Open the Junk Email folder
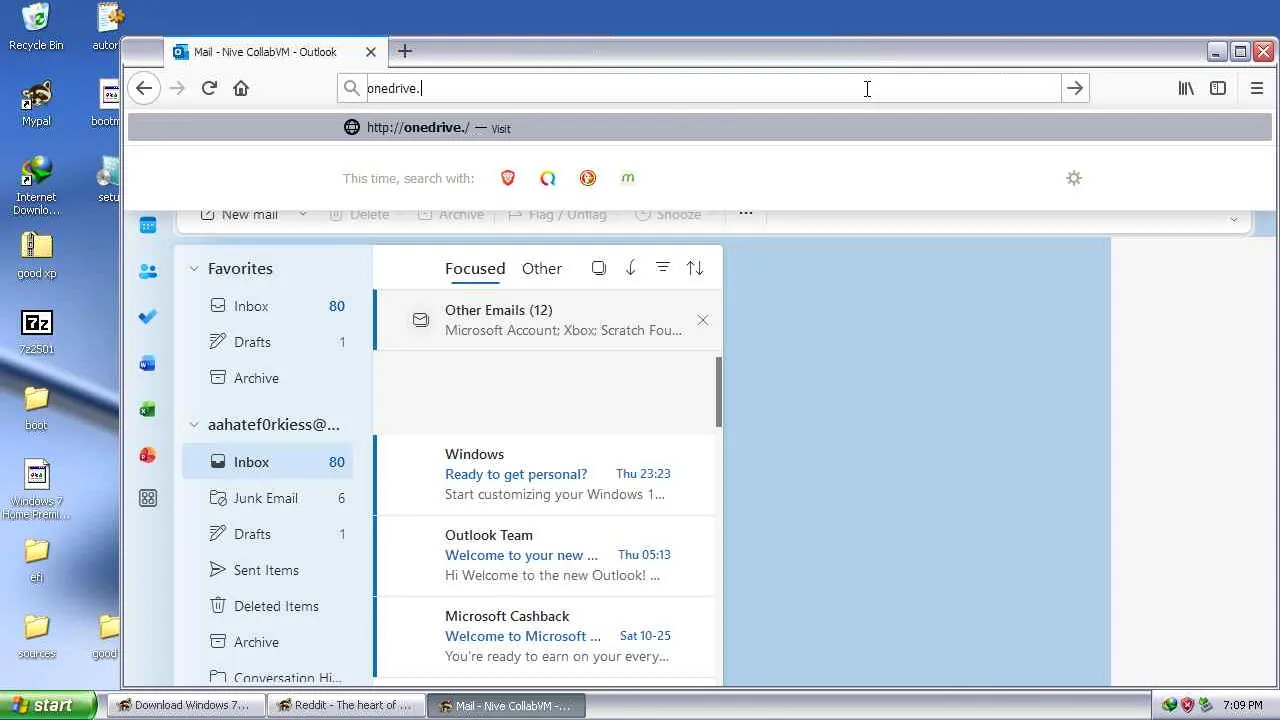Viewport: 1280px width, 720px height. [x=267, y=498]
